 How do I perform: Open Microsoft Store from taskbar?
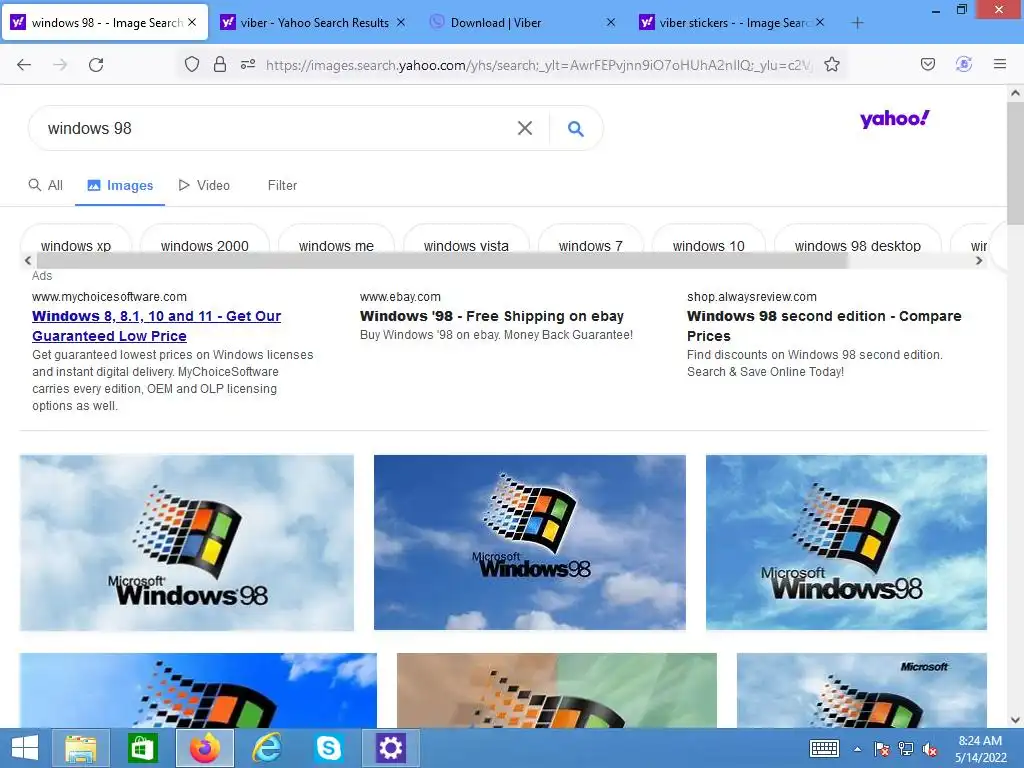tap(142, 748)
